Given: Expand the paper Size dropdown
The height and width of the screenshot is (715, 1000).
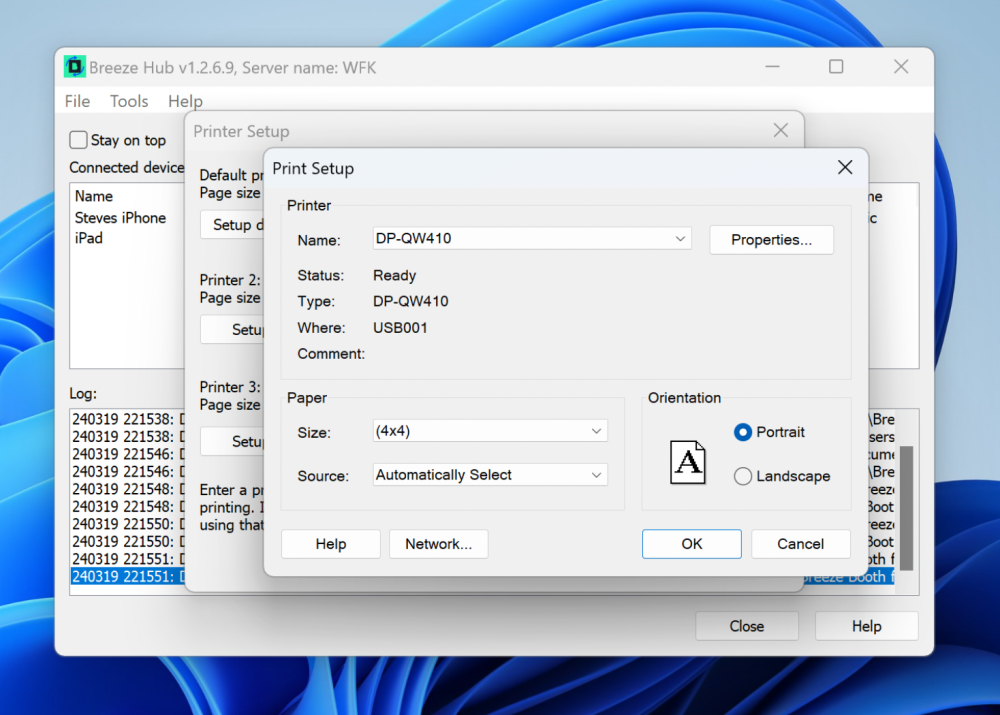Looking at the screenshot, I should (490, 431).
